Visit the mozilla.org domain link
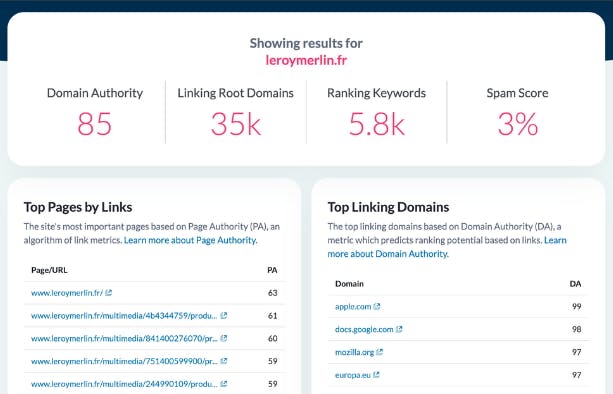Viewport: 613px width, 394px height. pos(354,352)
